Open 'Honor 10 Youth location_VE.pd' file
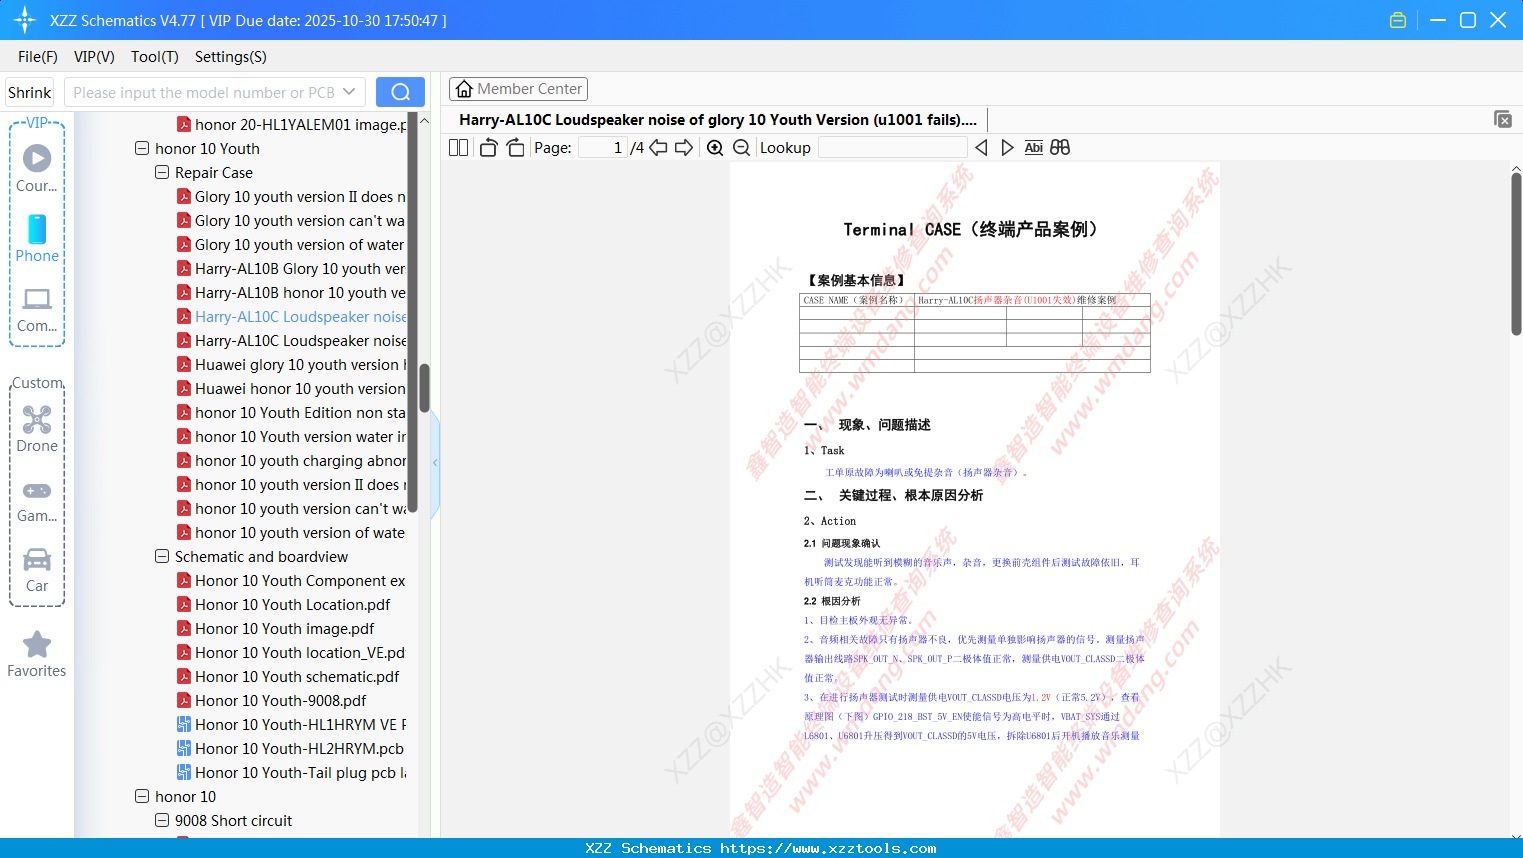This screenshot has height=858, width=1523. (x=291, y=653)
